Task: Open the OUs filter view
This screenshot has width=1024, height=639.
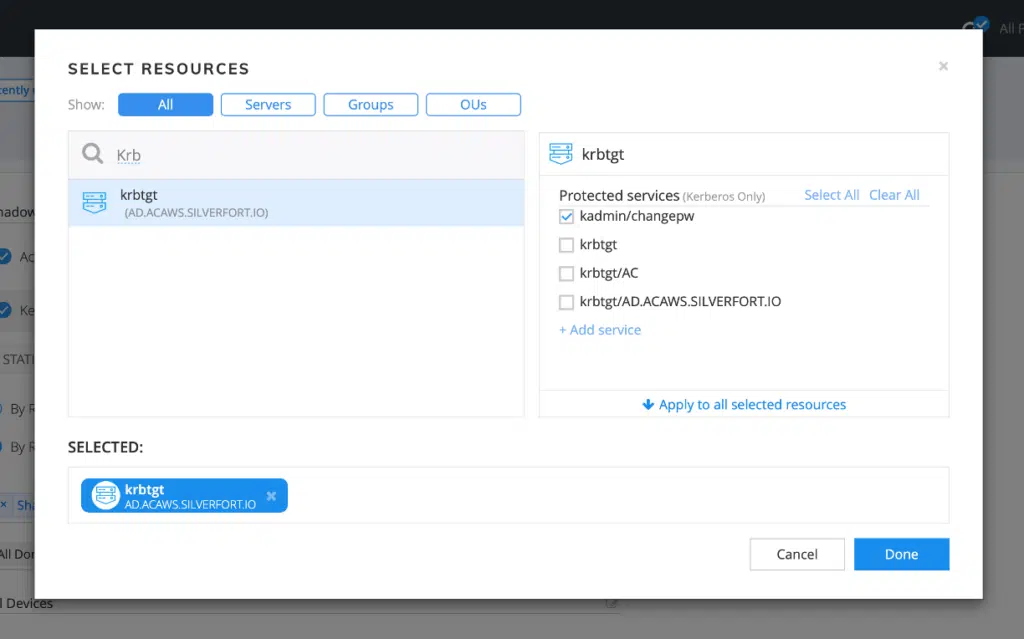Action: pos(473,104)
